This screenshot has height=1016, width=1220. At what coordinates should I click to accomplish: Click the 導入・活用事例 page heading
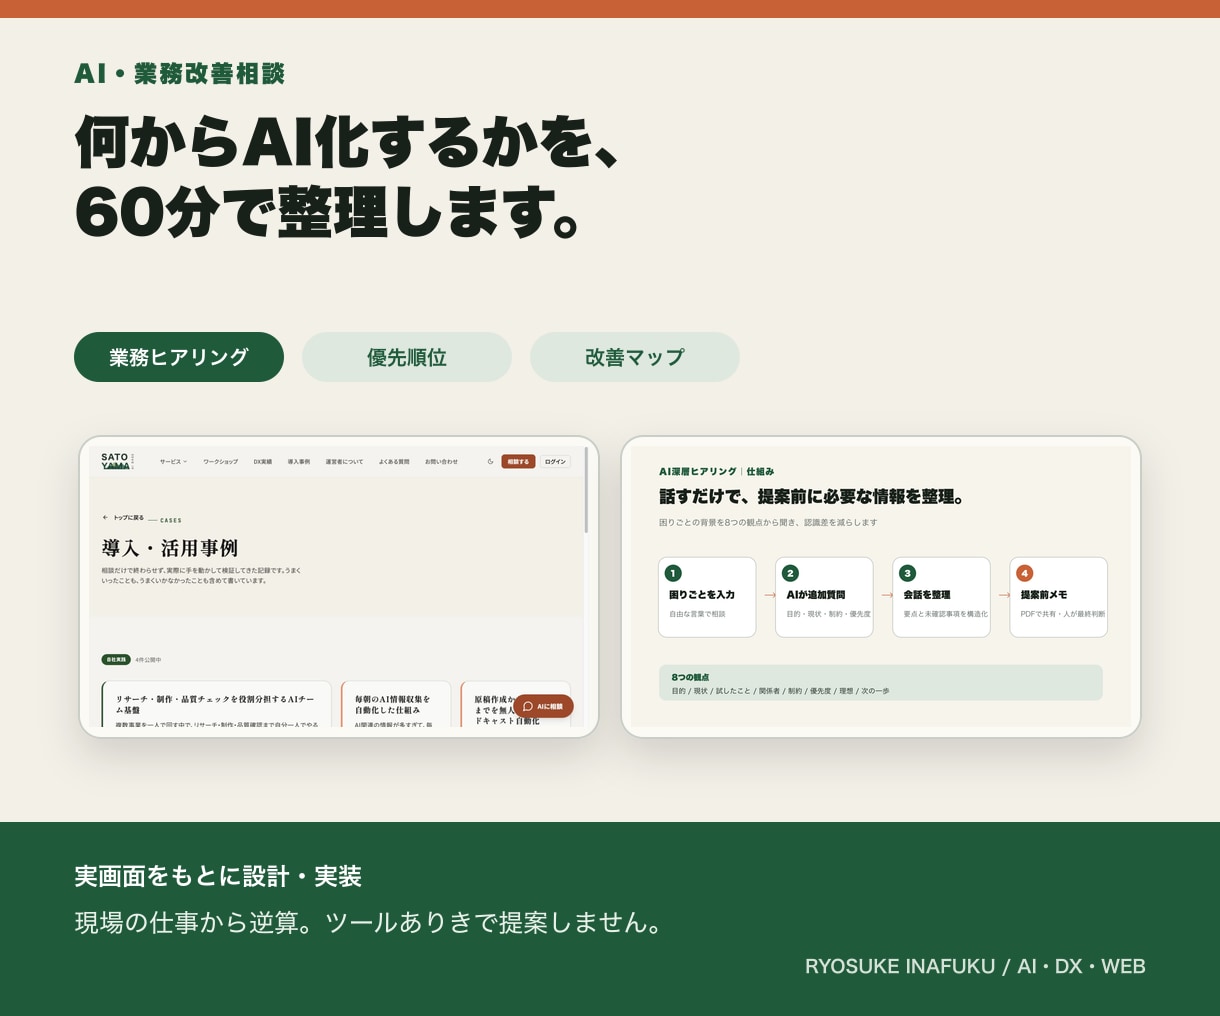pyautogui.click(x=169, y=548)
